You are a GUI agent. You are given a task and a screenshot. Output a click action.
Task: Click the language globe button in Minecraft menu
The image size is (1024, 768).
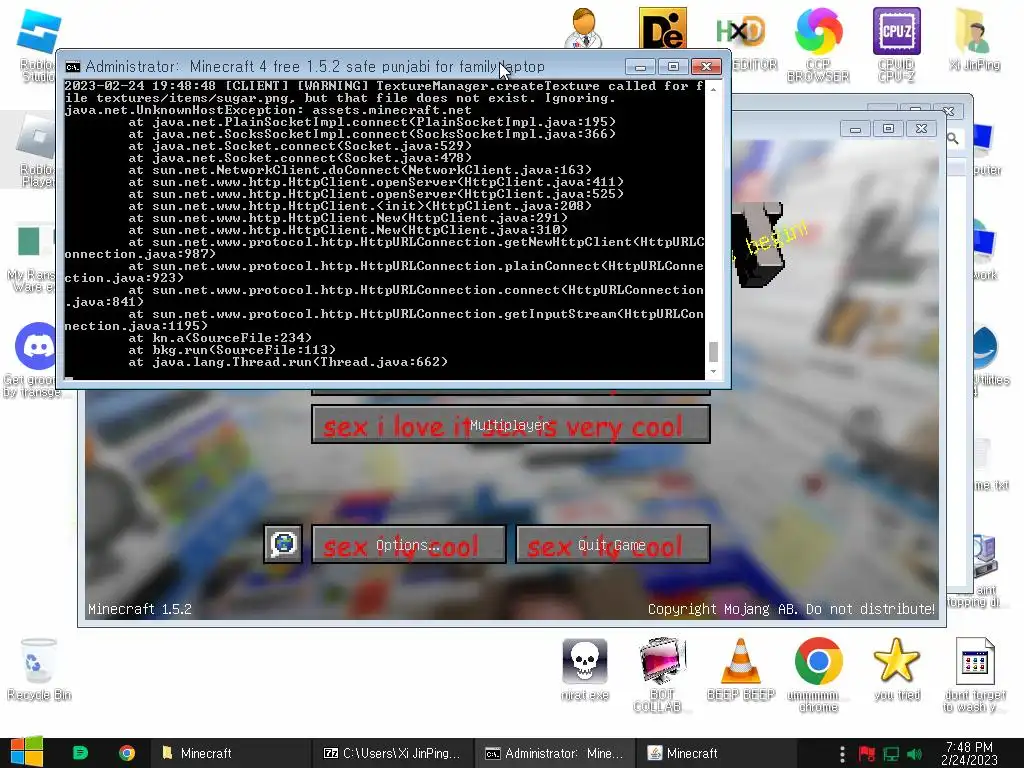point(283,543)
